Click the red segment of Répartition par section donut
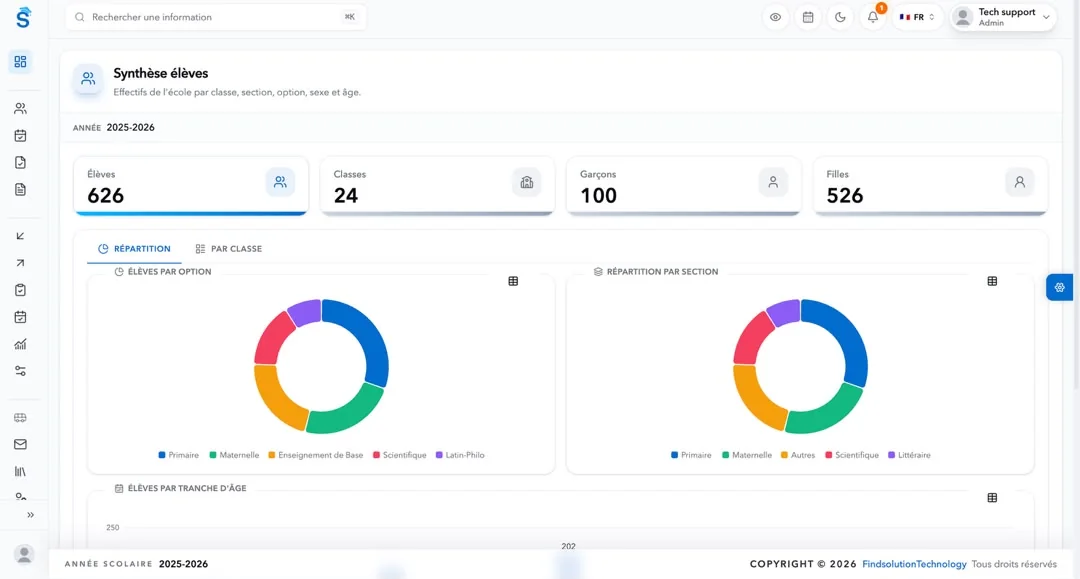This screenshot has height=579, width=1080. point(749,337)
